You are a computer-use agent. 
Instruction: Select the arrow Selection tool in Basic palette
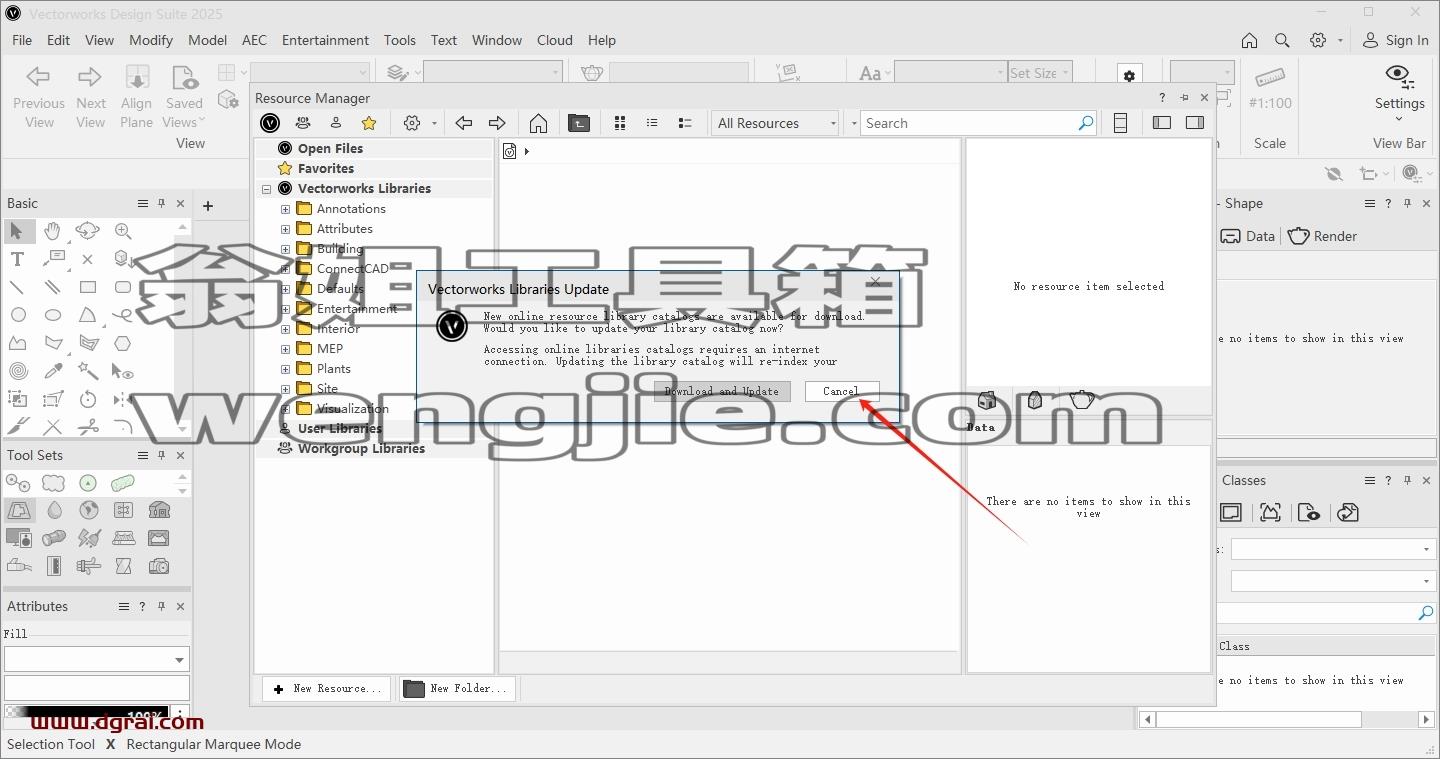(17, 231)
